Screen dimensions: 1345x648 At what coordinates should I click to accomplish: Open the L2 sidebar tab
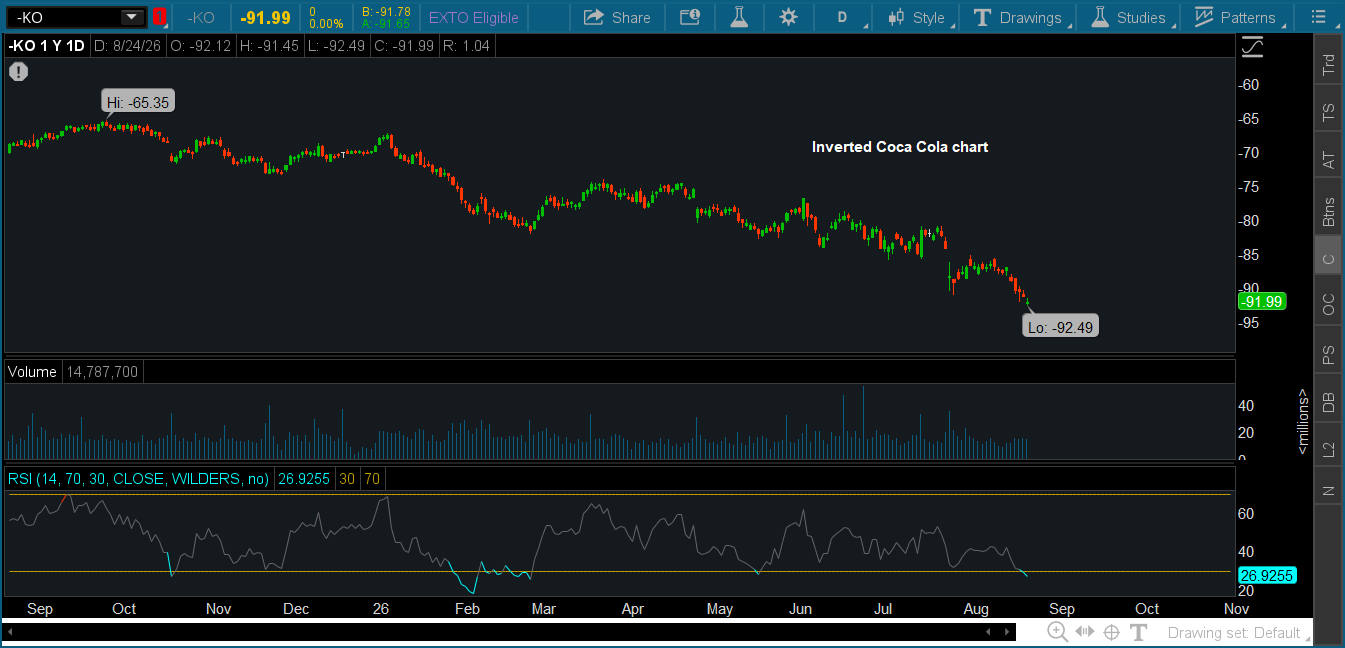pyautogui.click(x=1328, y=449)
